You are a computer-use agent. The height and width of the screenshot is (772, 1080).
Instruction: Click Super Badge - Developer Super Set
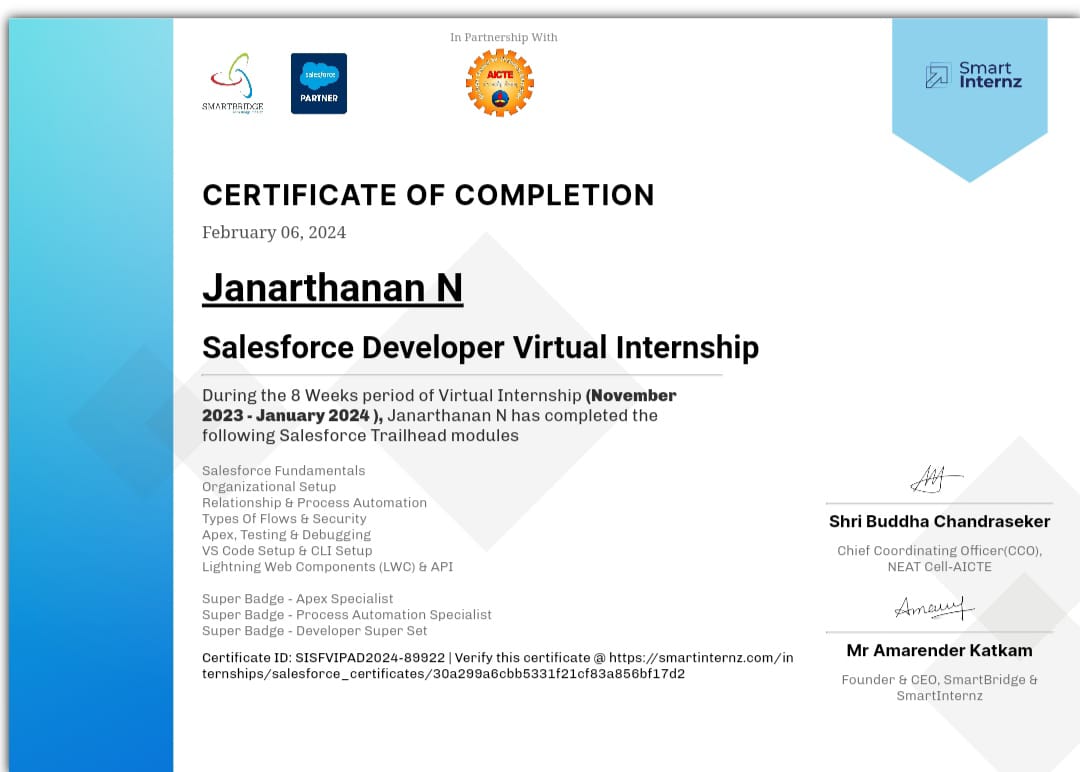click(315, 631)
